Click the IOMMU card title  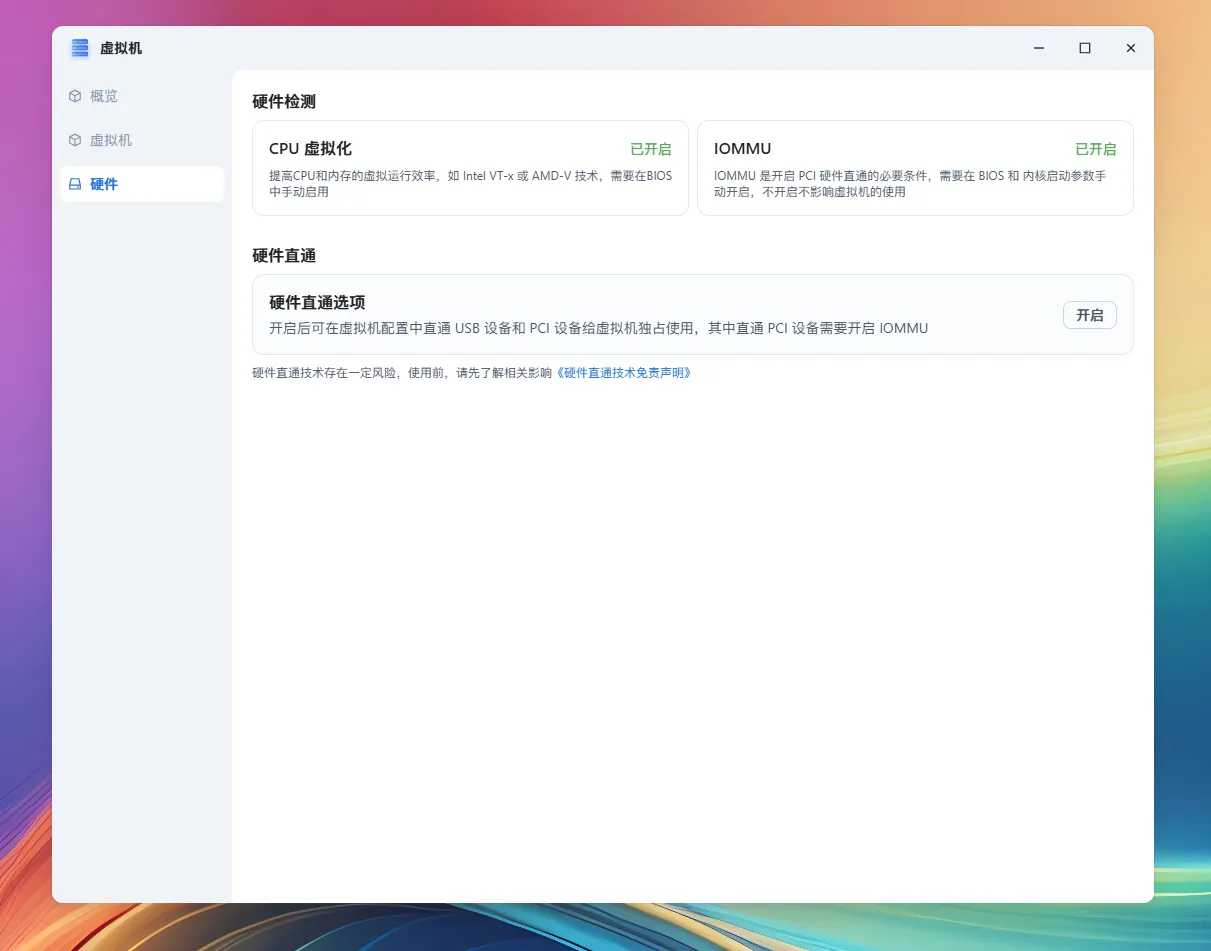(x=742, y=149)
